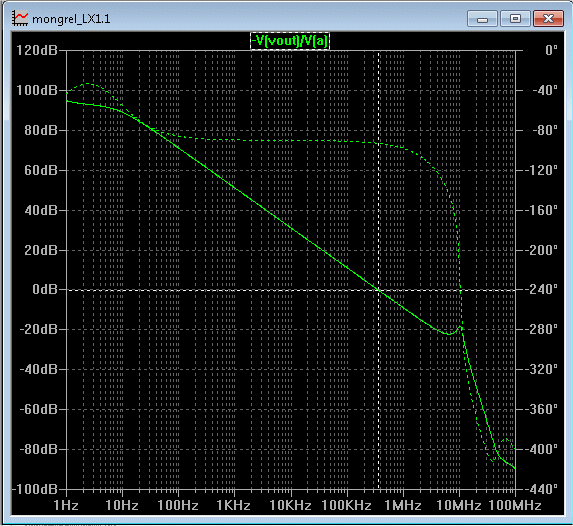Screen dimensions: 573x526
Task: Click the 1KHz frequency axis label
Action: (x=234, y=505)
